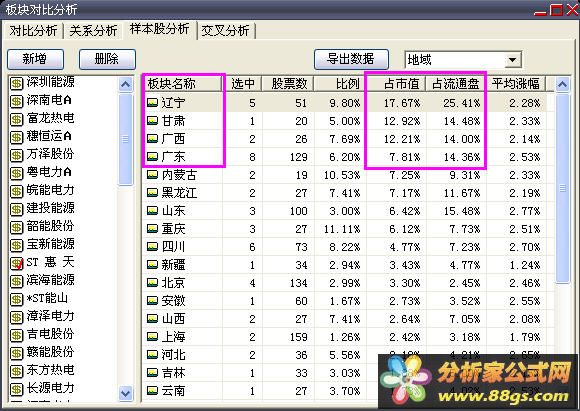580x411 pixels.
Task: Click the 17.67% market value cell
Action: pos(402,103)
